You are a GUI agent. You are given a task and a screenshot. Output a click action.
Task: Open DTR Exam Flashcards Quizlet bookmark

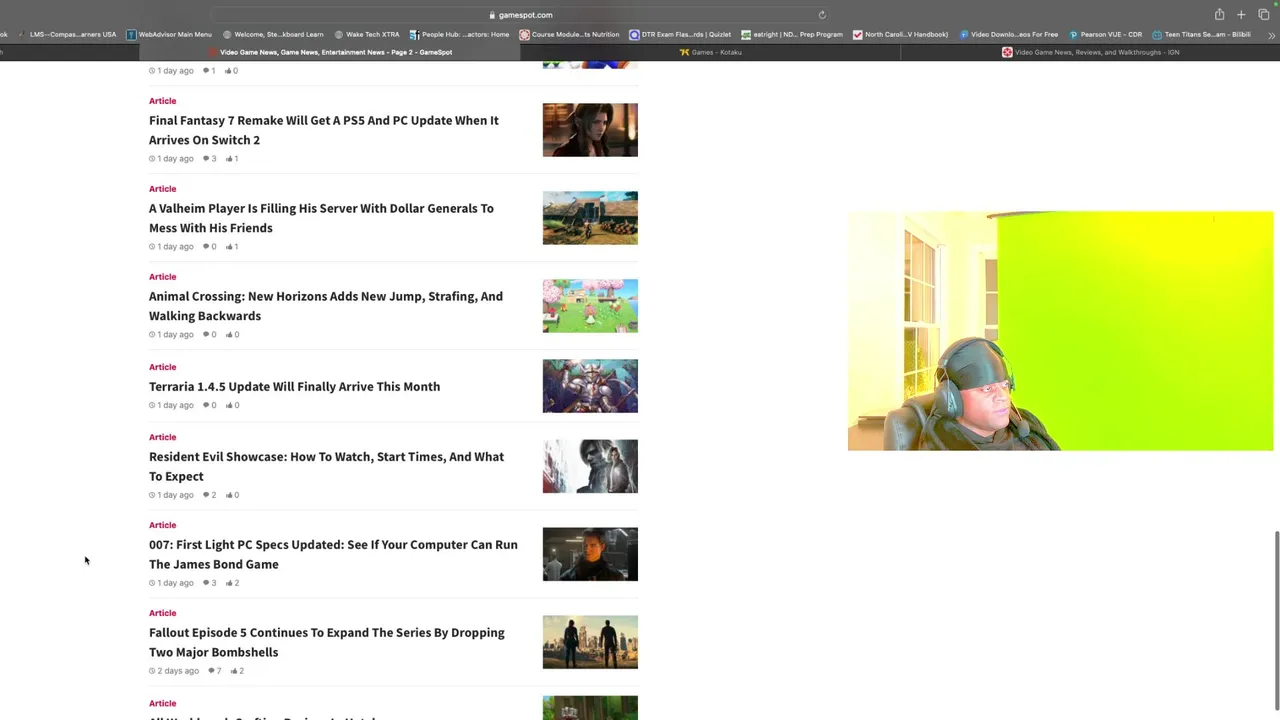click(x=680, y=34)
